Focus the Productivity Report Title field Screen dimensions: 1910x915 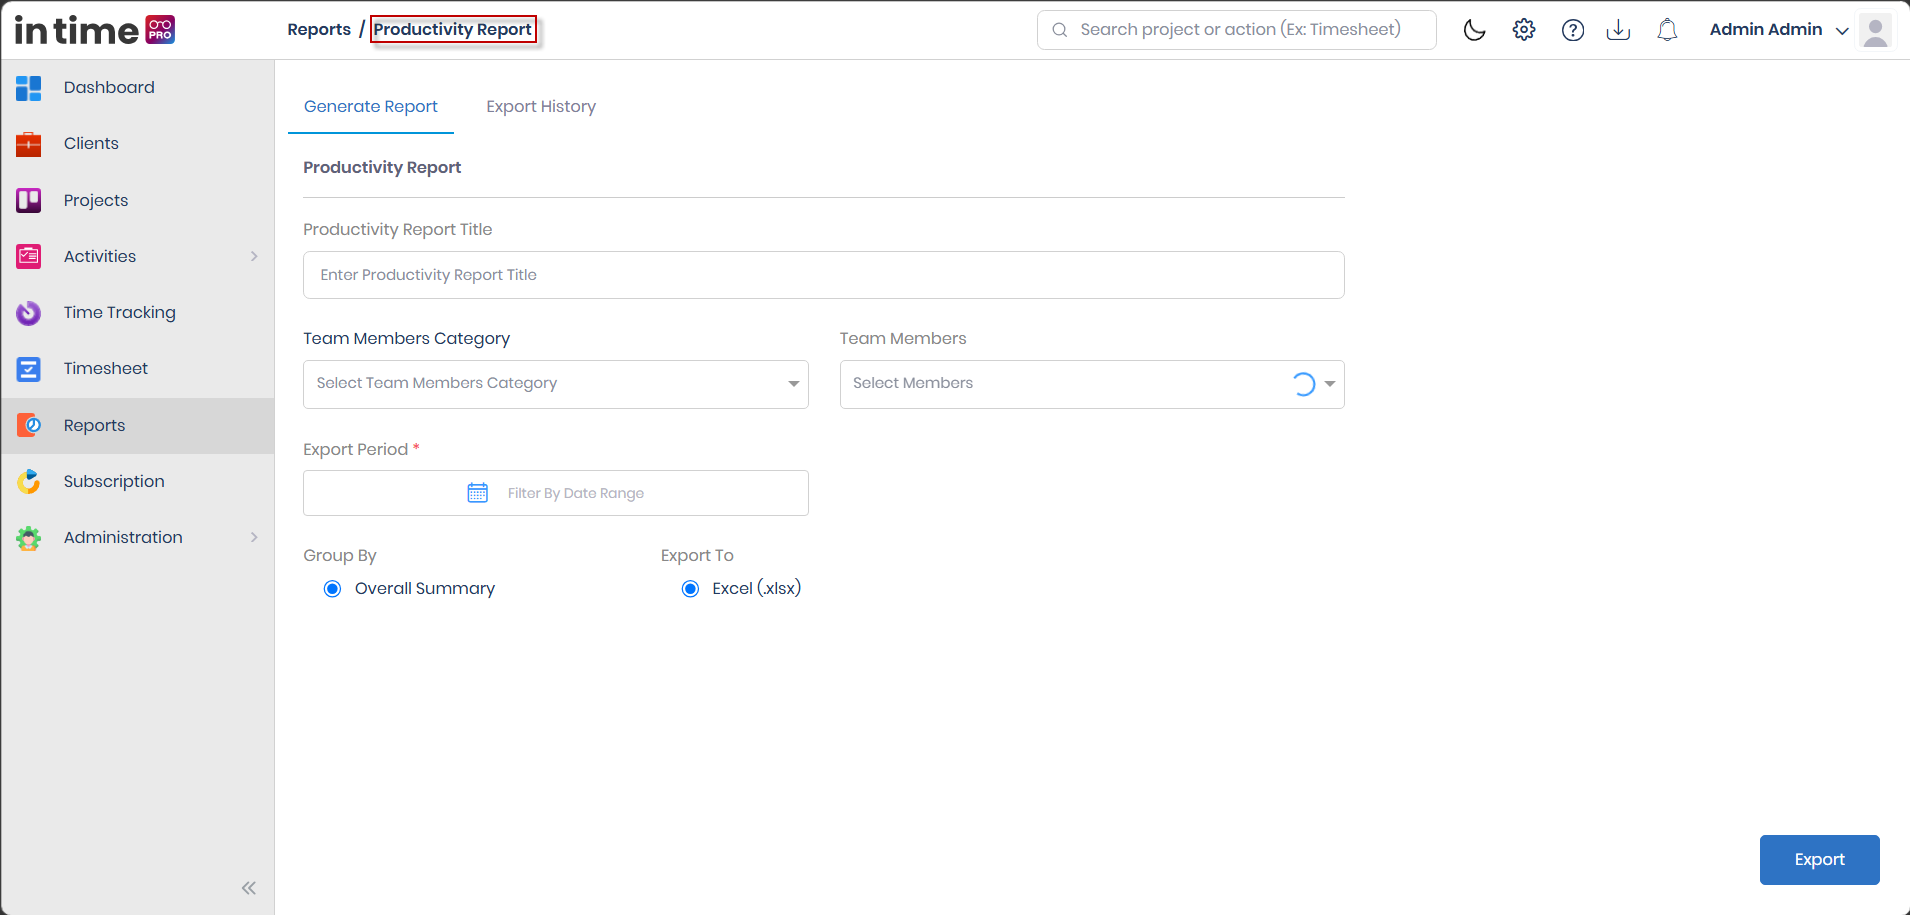[x=824, y=275]
